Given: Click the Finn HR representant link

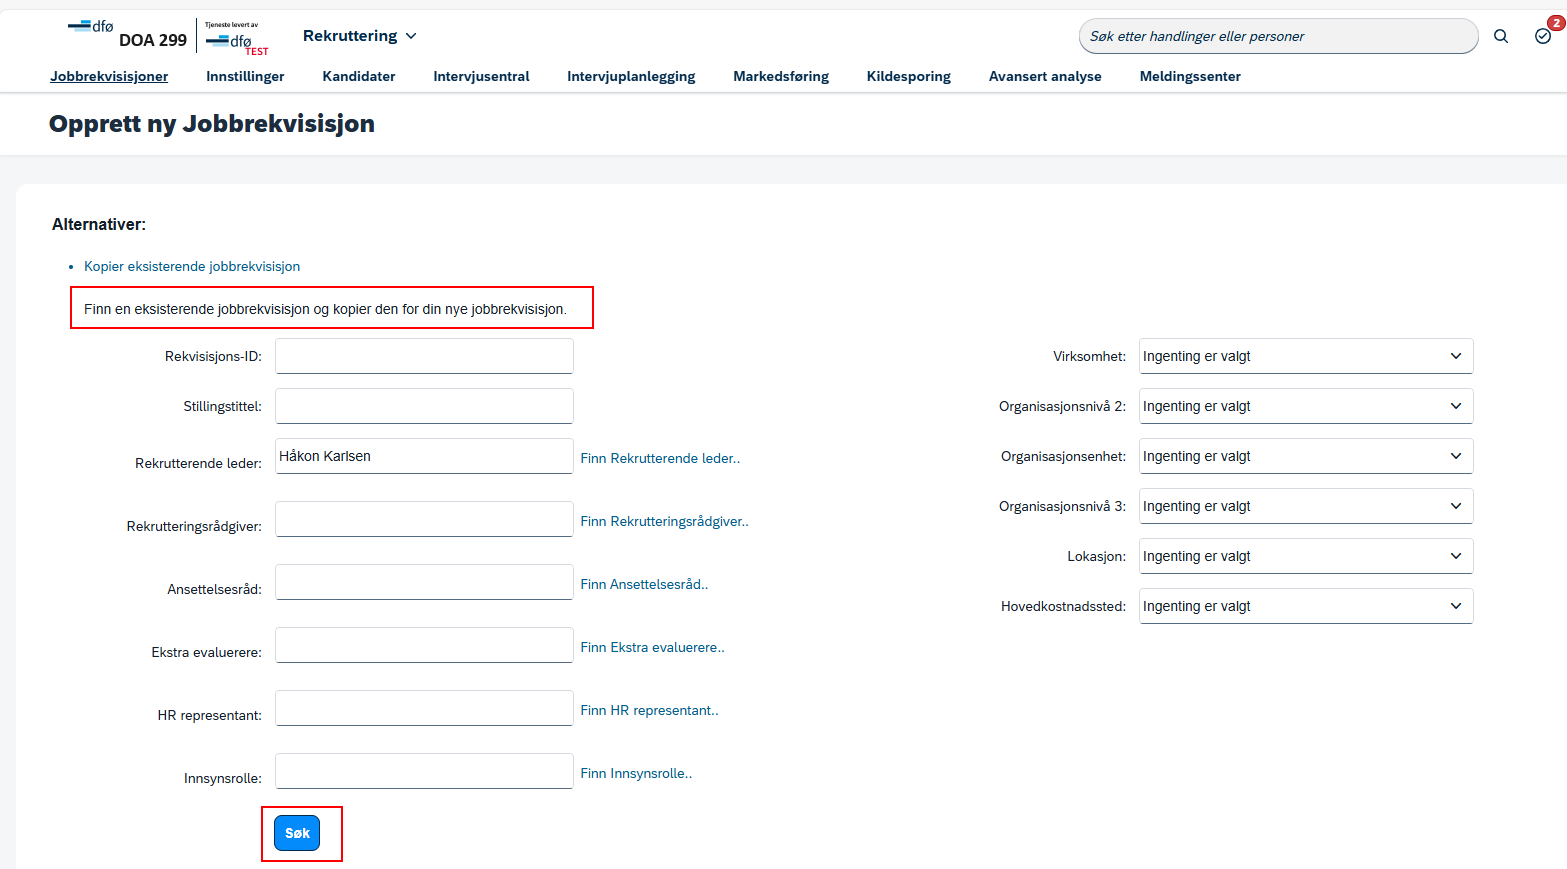Looking at the screenshot, I should click(x=649, y=710).
